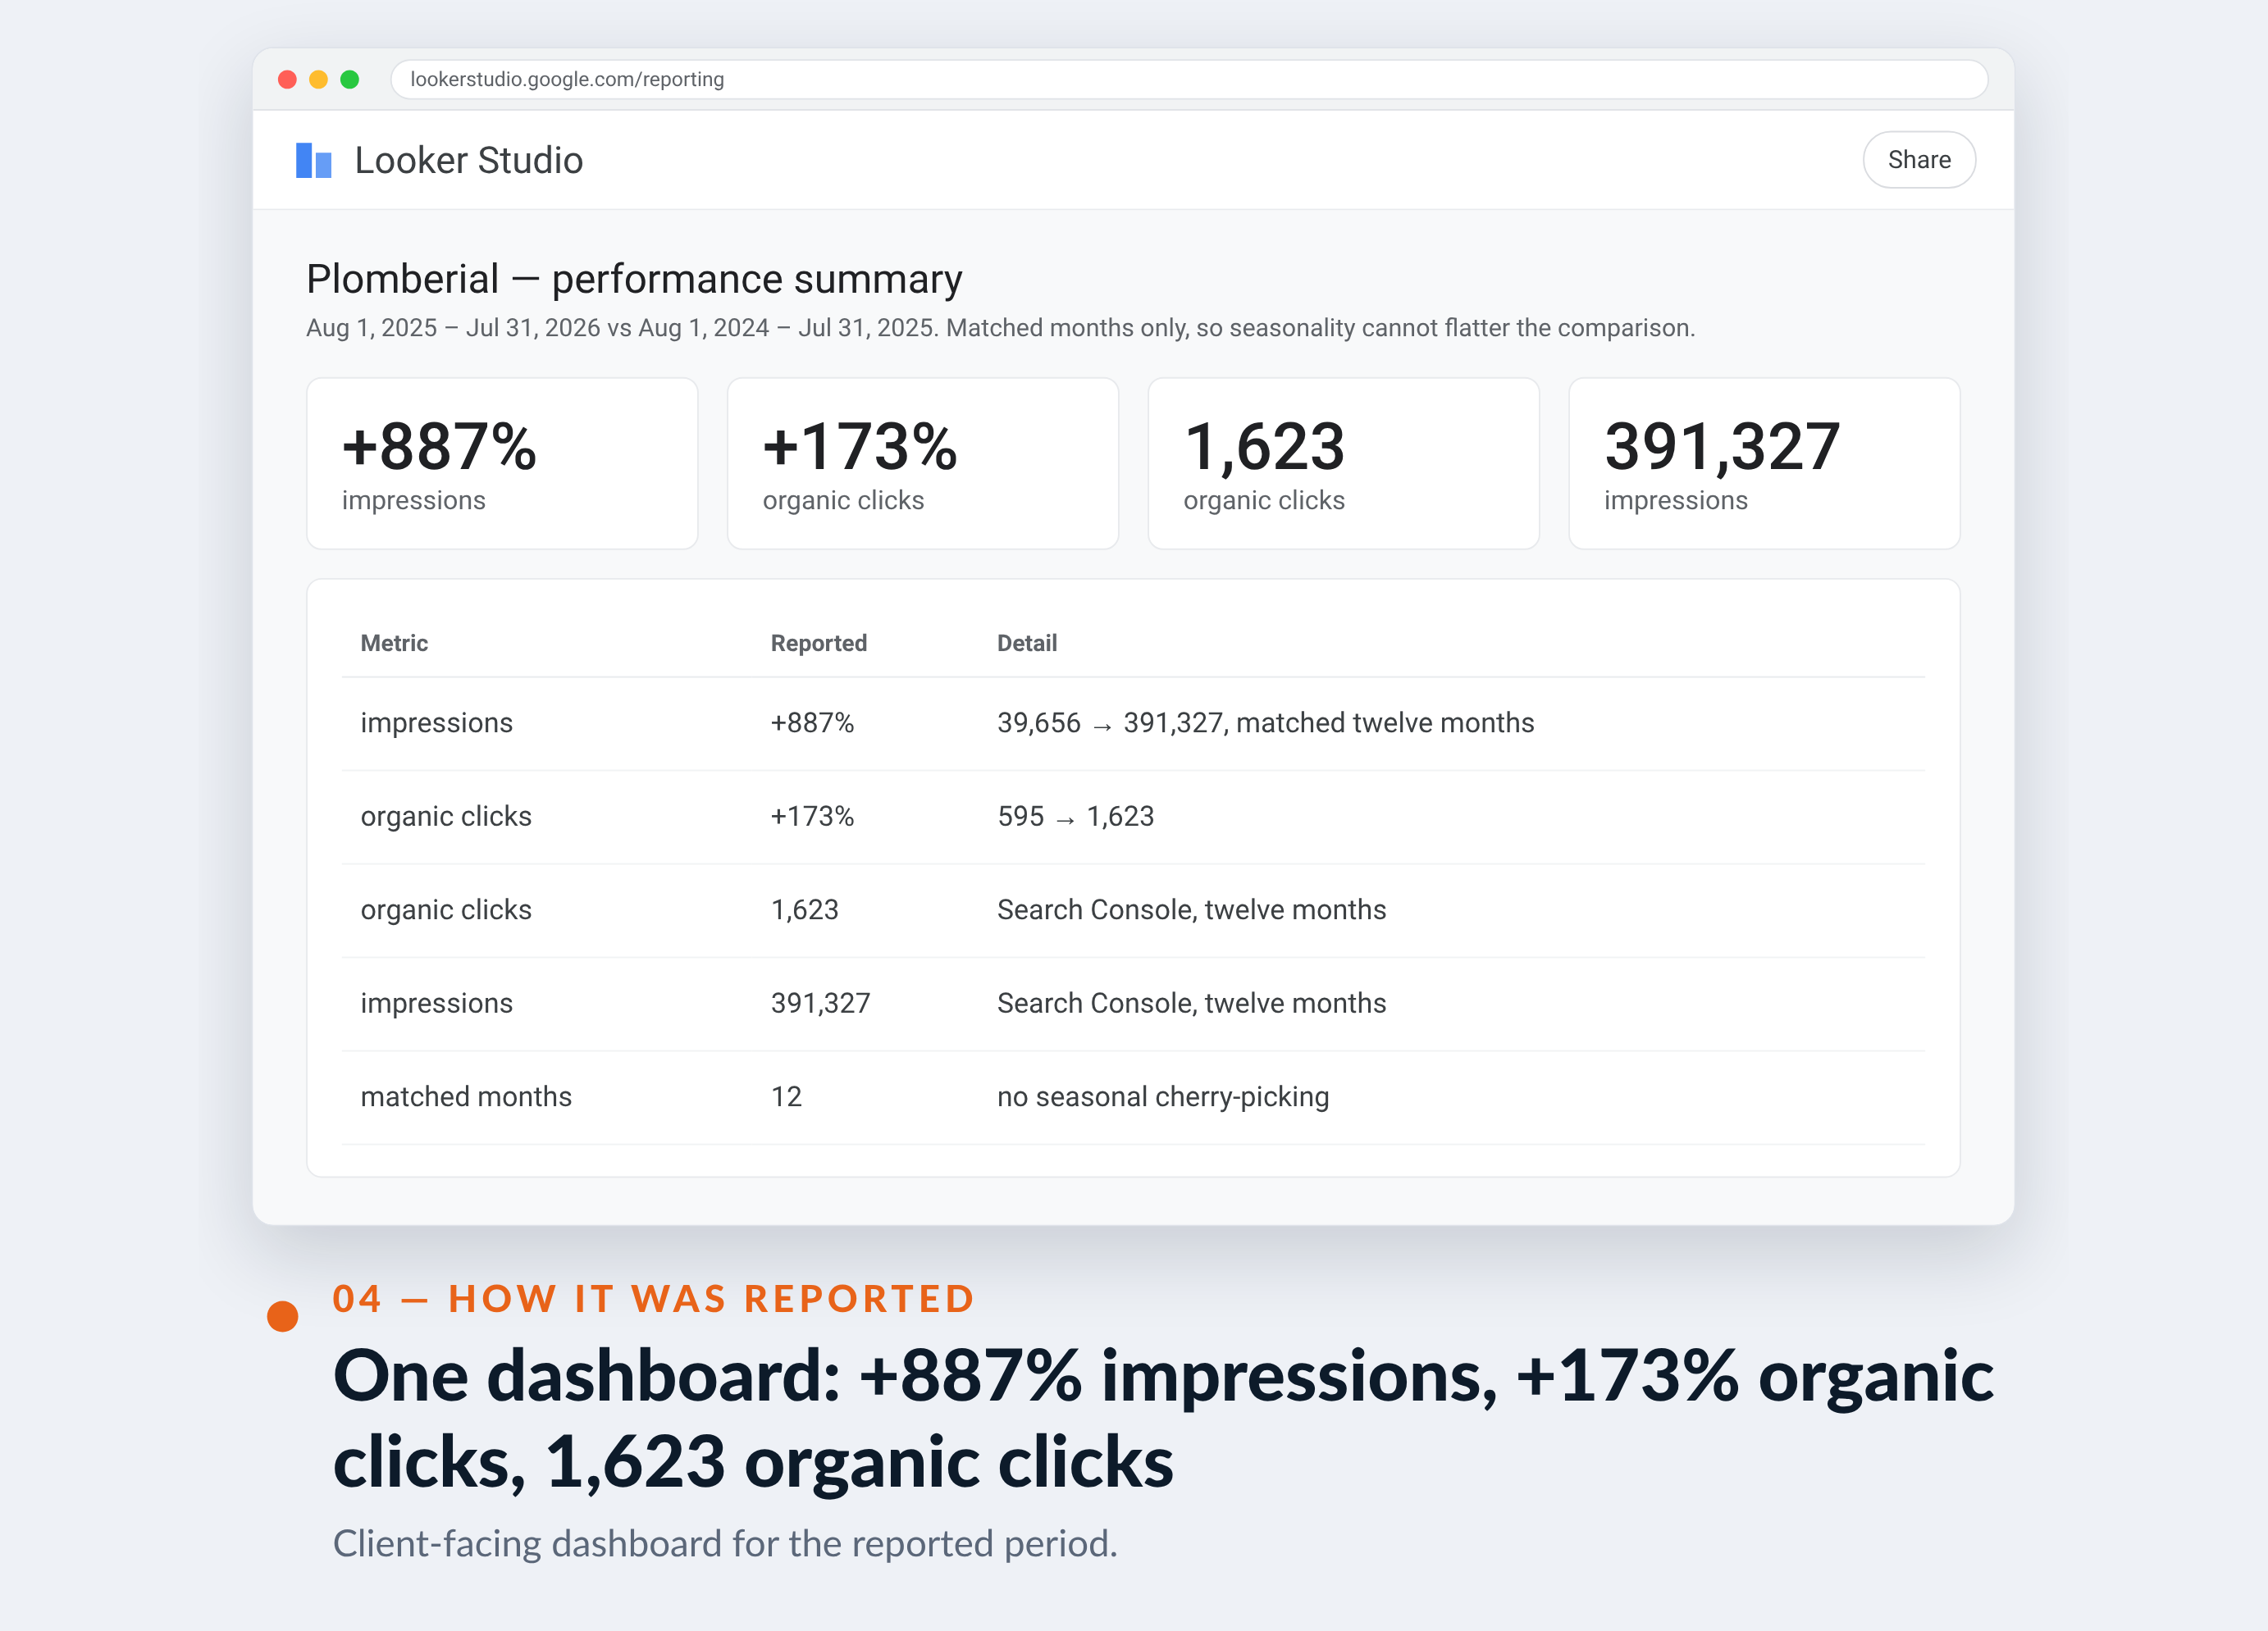
Task: Open the +887% impressions scorecard
Action: 502,463
